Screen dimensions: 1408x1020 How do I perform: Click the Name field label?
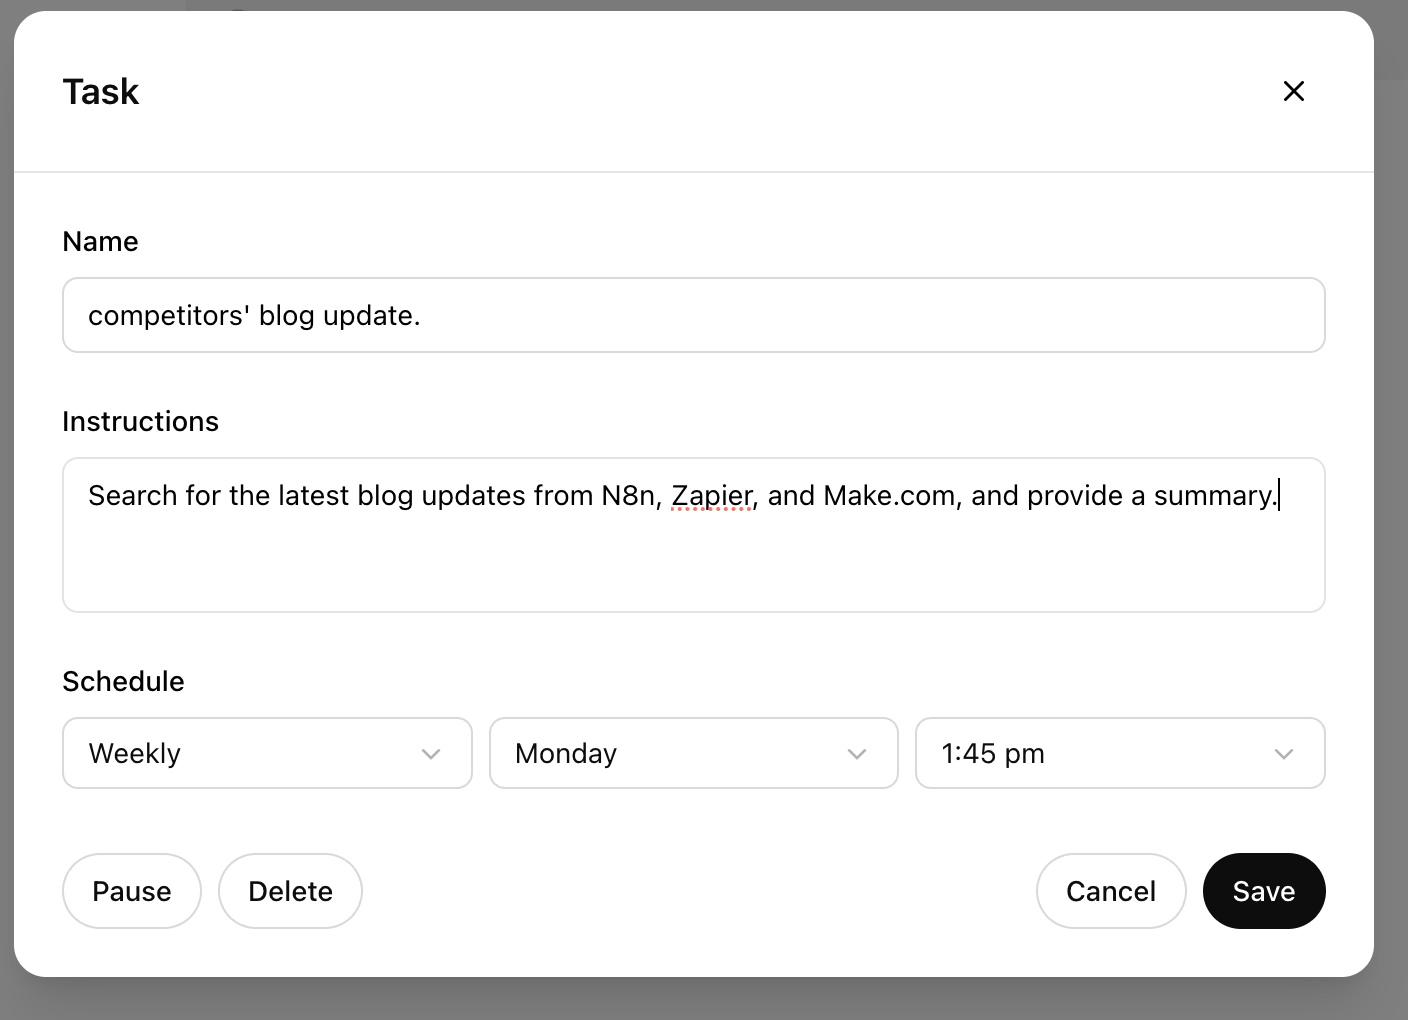(100, 242)
